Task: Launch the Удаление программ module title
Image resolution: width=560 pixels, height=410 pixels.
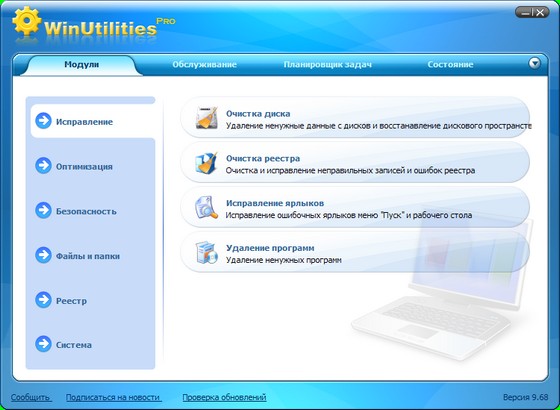Action: pos(270,248)
